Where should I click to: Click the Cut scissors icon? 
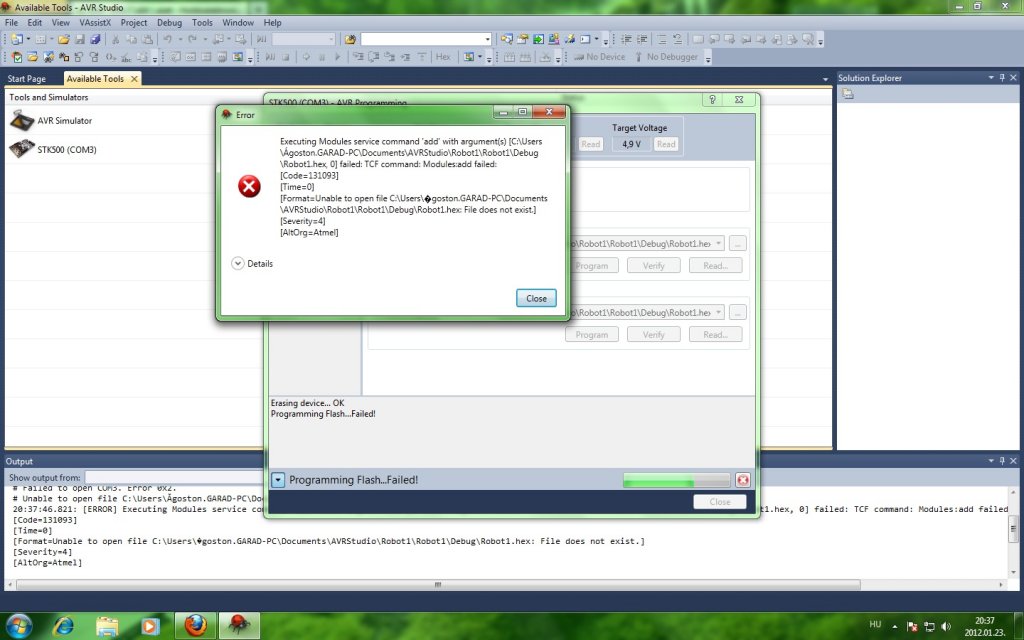pos(116,39)
